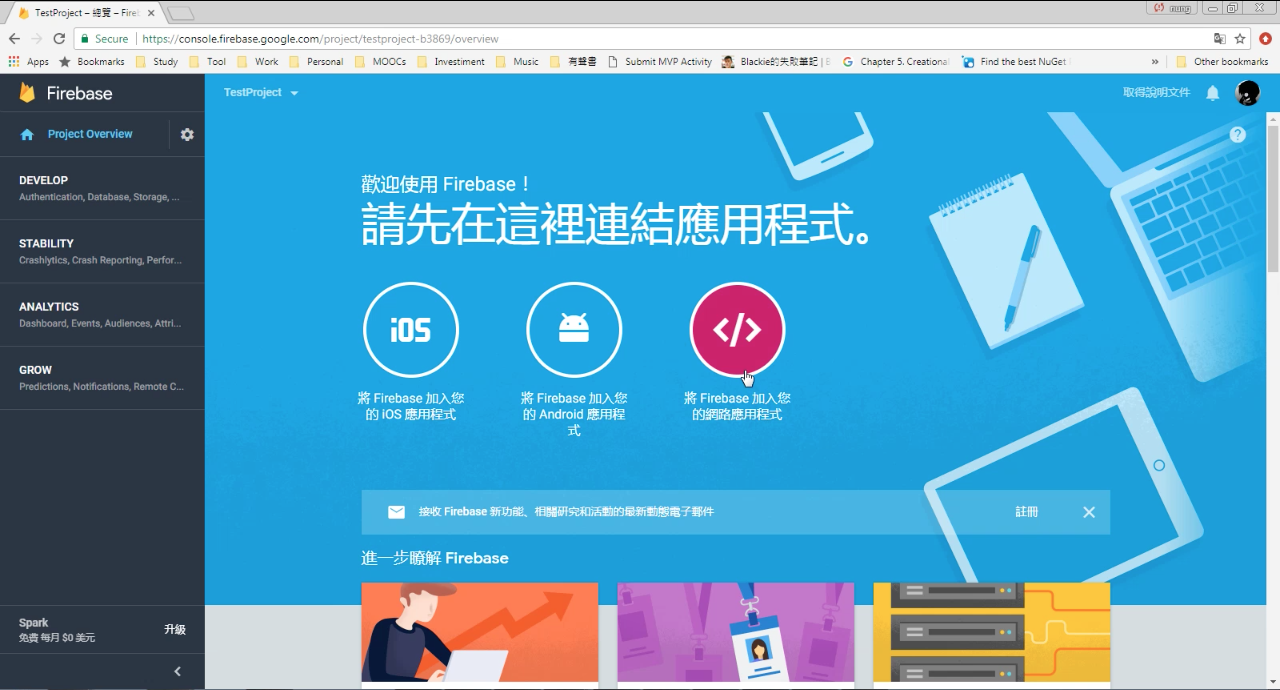
Task: Open the GROW menu section
Action: [102, 378]
